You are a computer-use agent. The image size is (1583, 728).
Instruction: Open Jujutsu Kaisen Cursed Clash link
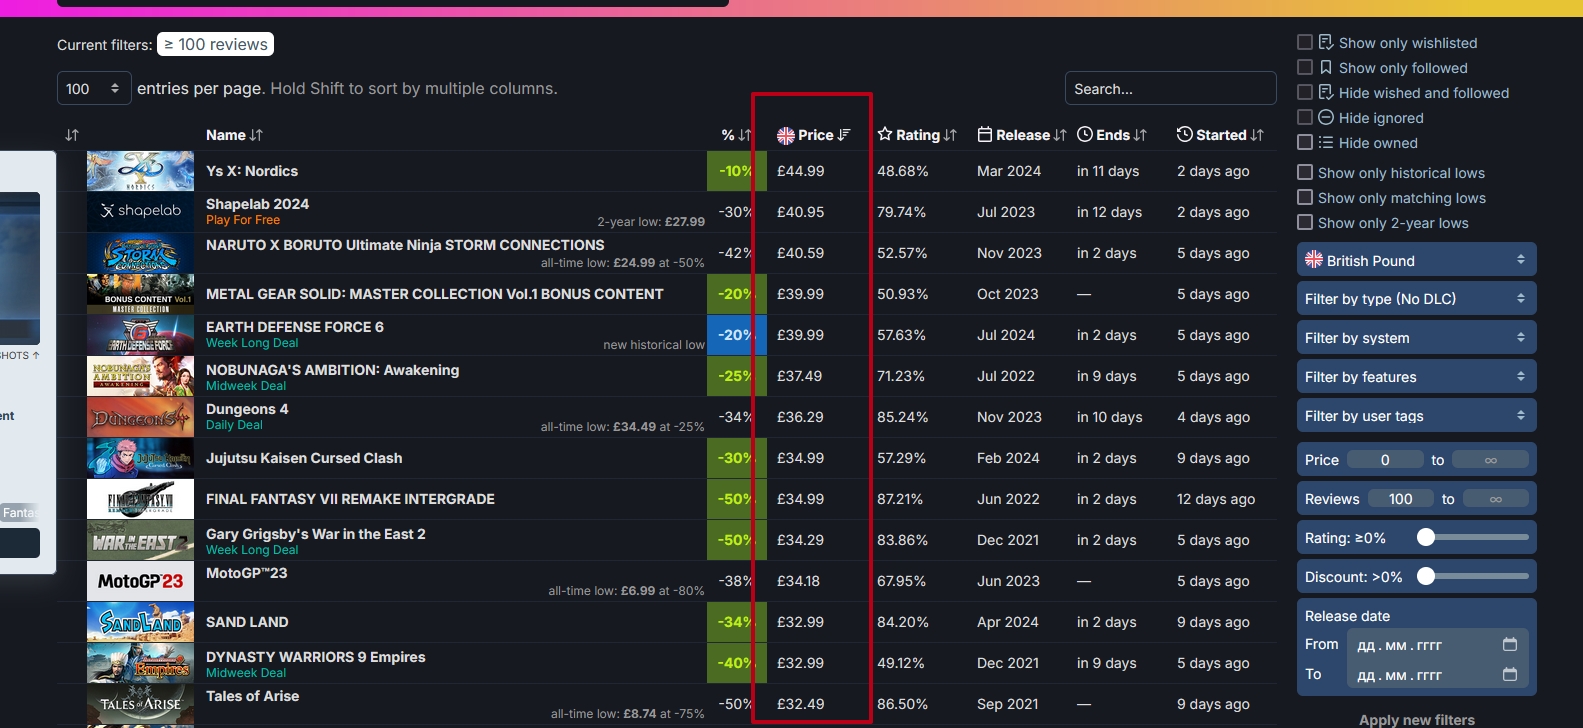304,458
